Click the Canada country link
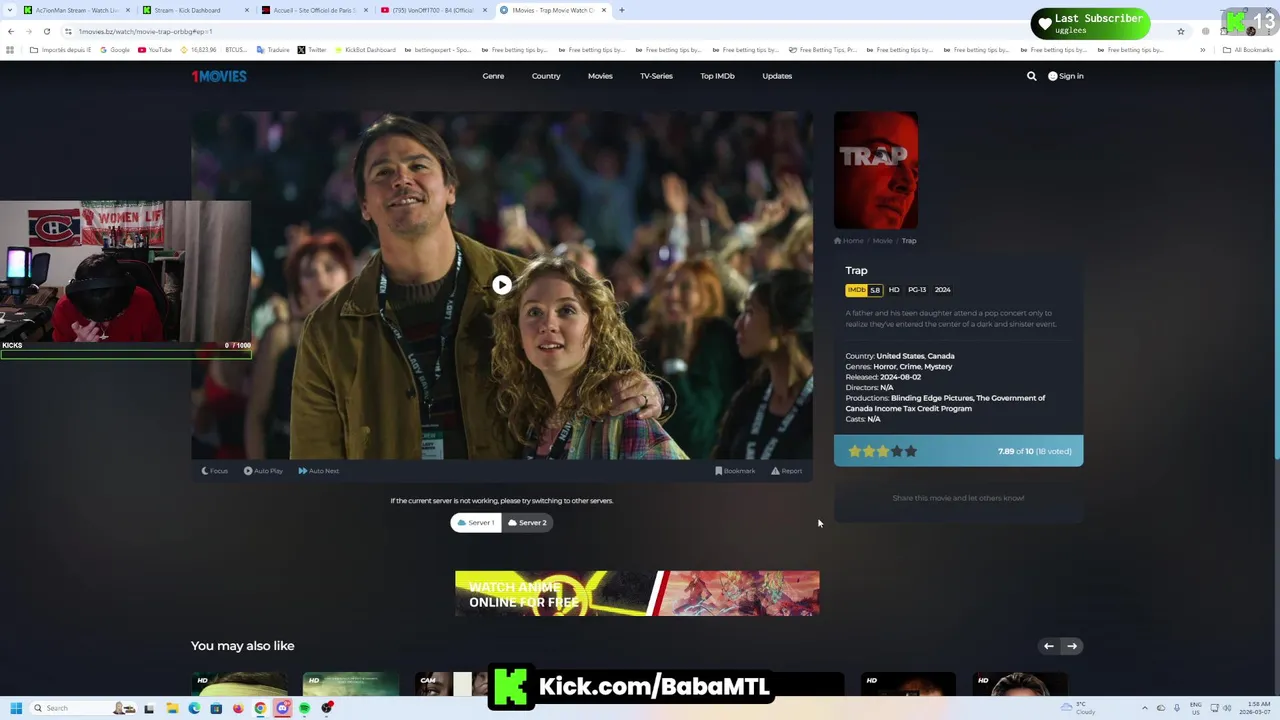 point(941,356)
